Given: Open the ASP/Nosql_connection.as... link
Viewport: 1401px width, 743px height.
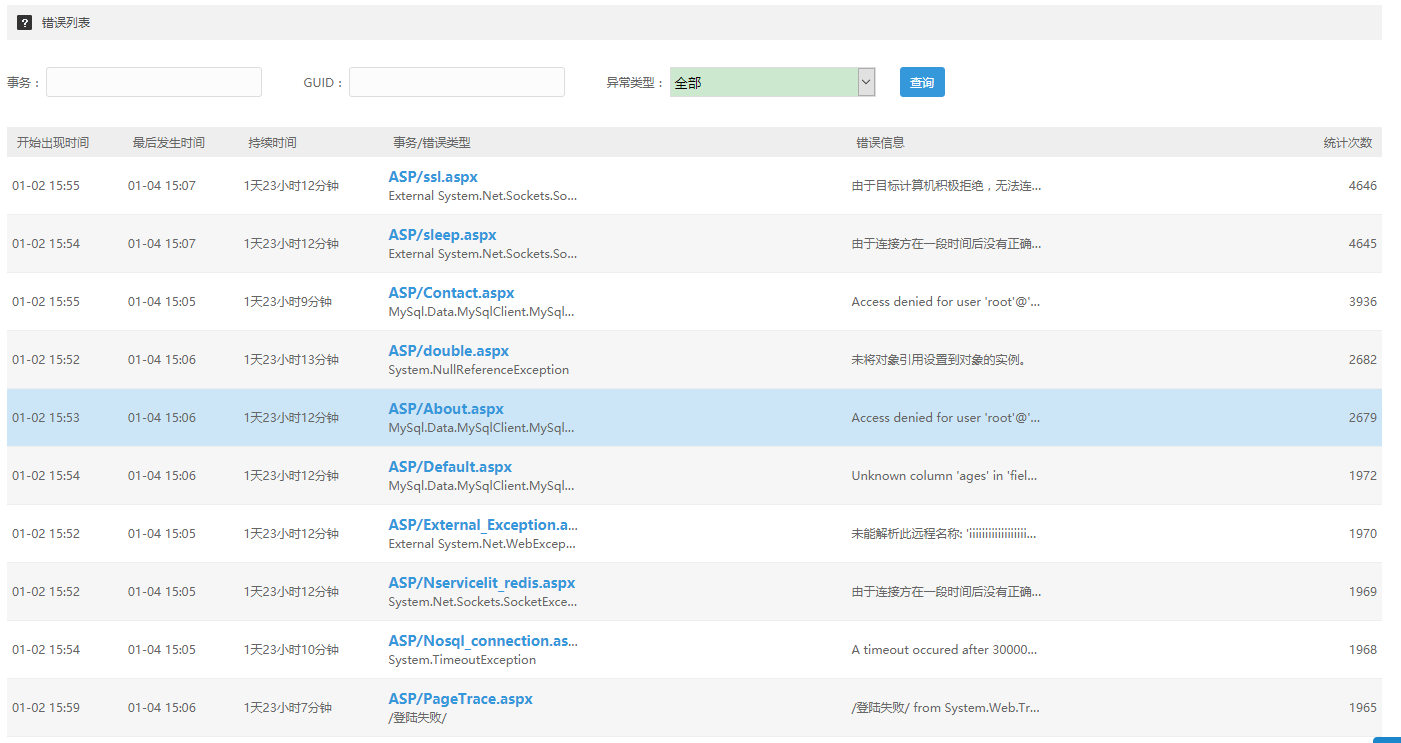Looking at the screenshot, I should coord(483,641).
